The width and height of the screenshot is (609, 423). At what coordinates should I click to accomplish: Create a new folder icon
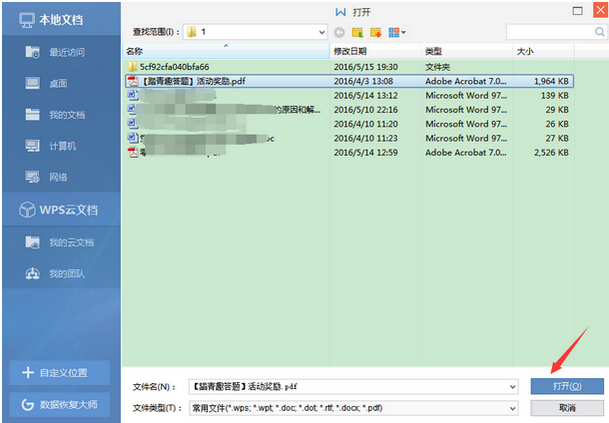pos(376,32)
